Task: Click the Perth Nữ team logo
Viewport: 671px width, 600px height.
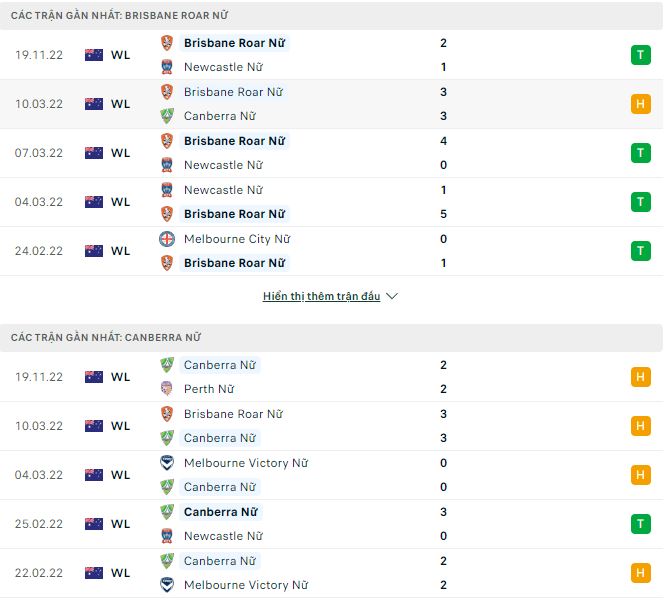Action: (167, 389)
